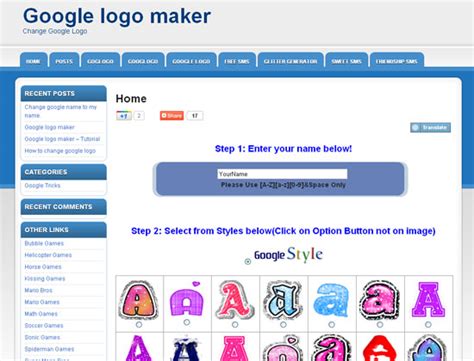Click the orange Share icon button
Image resolution: width=474 pixels, height=361 pixels.
pyautogui.click(x=172, y=116)
